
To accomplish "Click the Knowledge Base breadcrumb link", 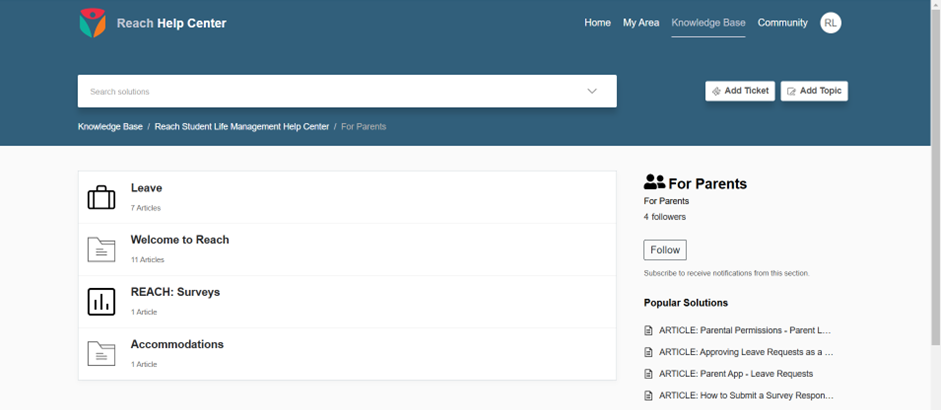I will point(110,127).
